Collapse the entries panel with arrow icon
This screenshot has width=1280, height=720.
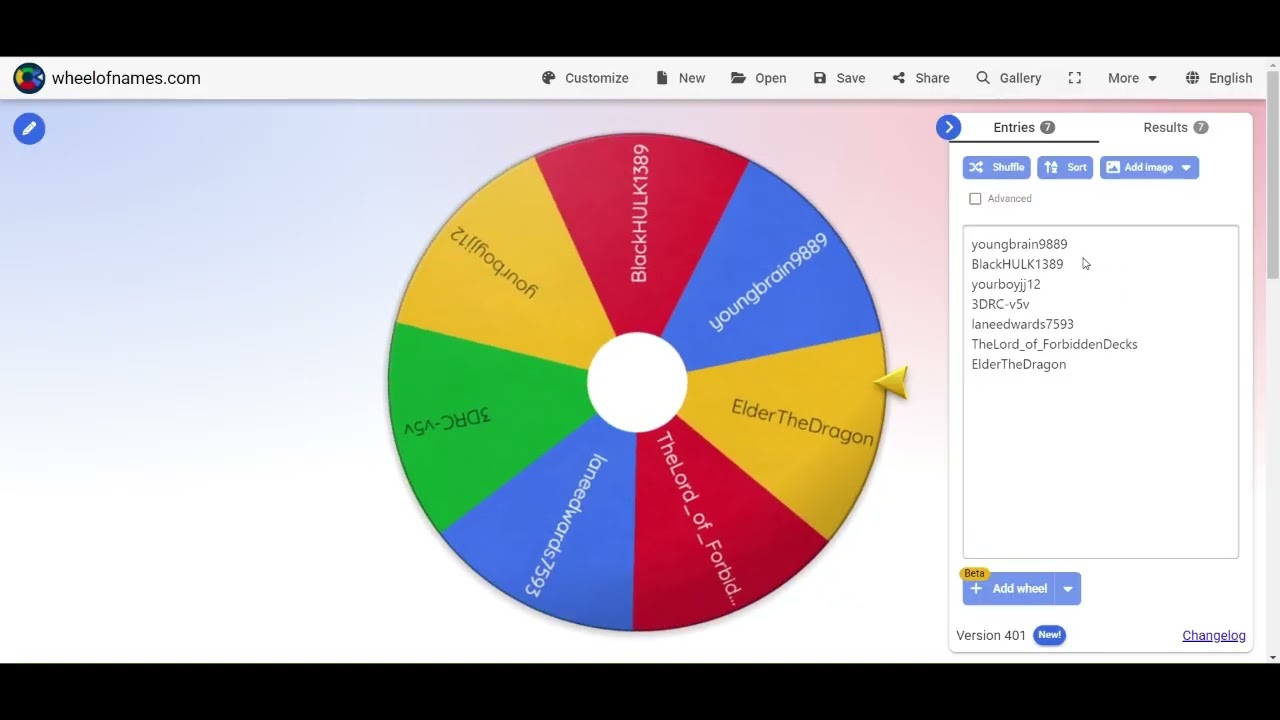pos(949,127)
